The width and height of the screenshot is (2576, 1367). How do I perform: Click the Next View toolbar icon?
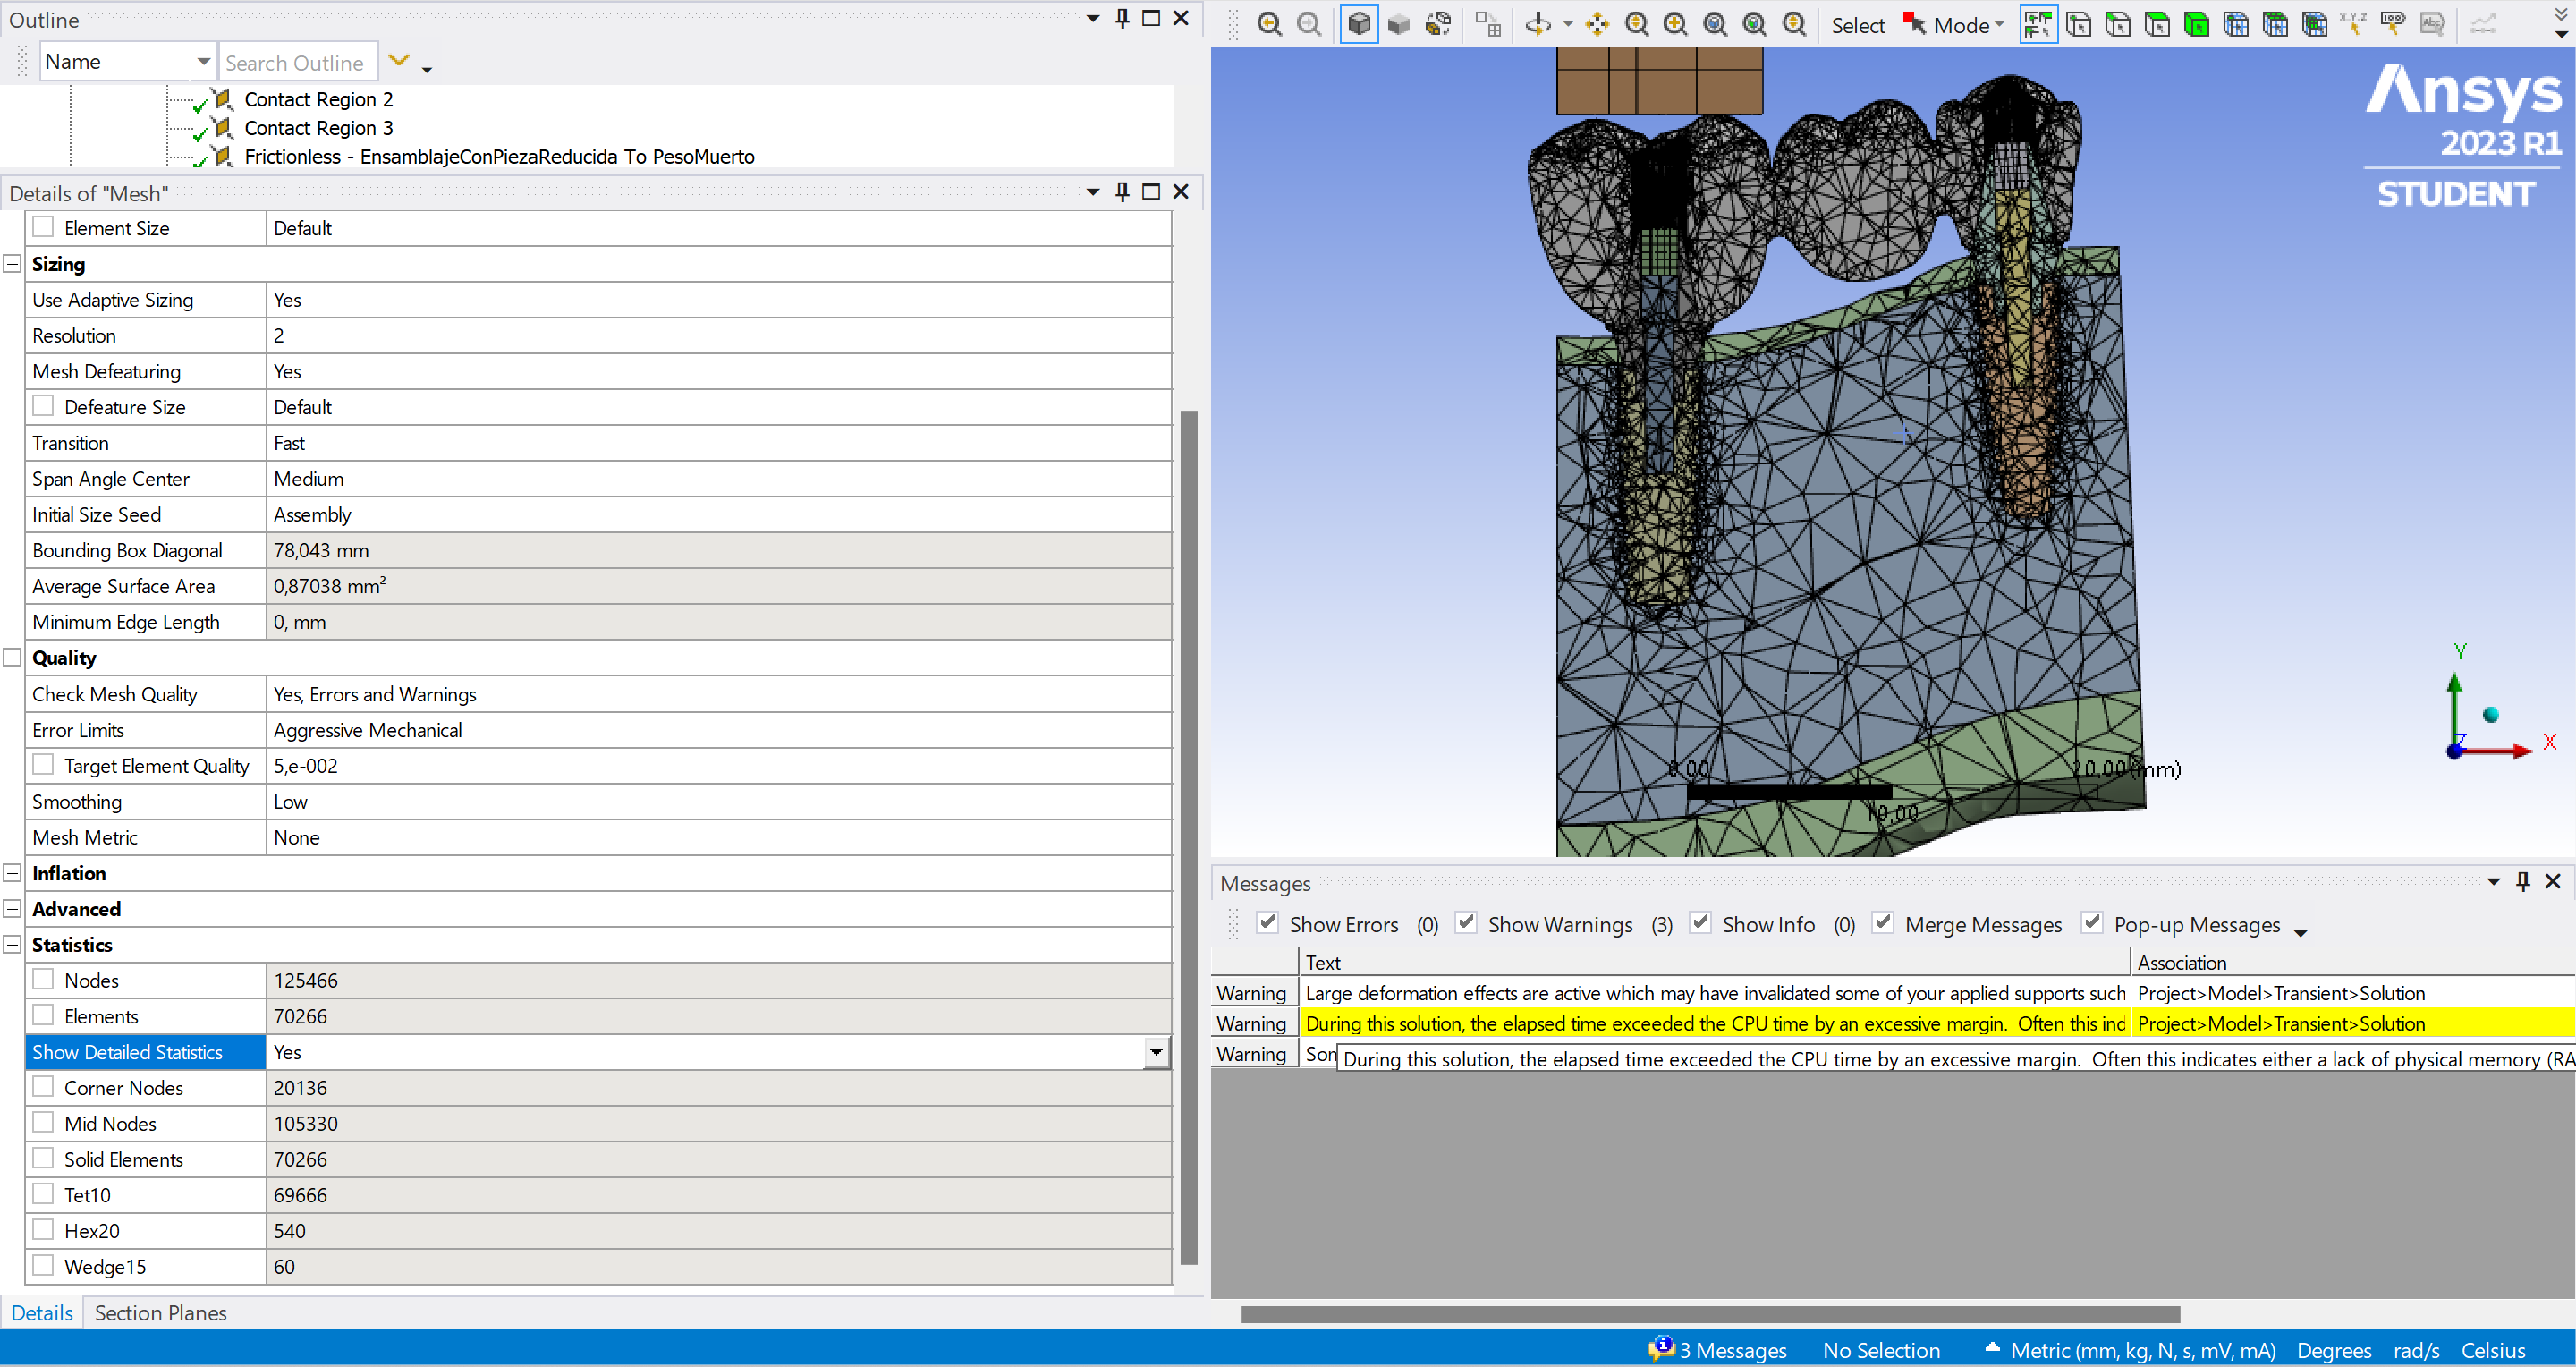click(1308, 24)
